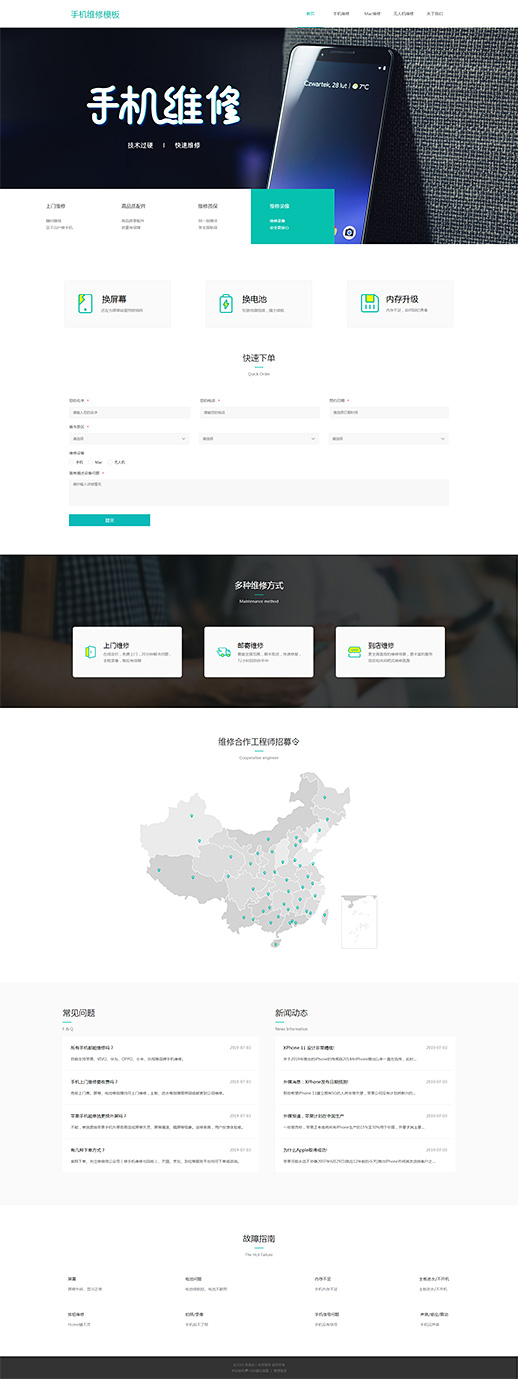Open the first 服务区域 region dropdown

pyautogui.click(x=129, y=438)
